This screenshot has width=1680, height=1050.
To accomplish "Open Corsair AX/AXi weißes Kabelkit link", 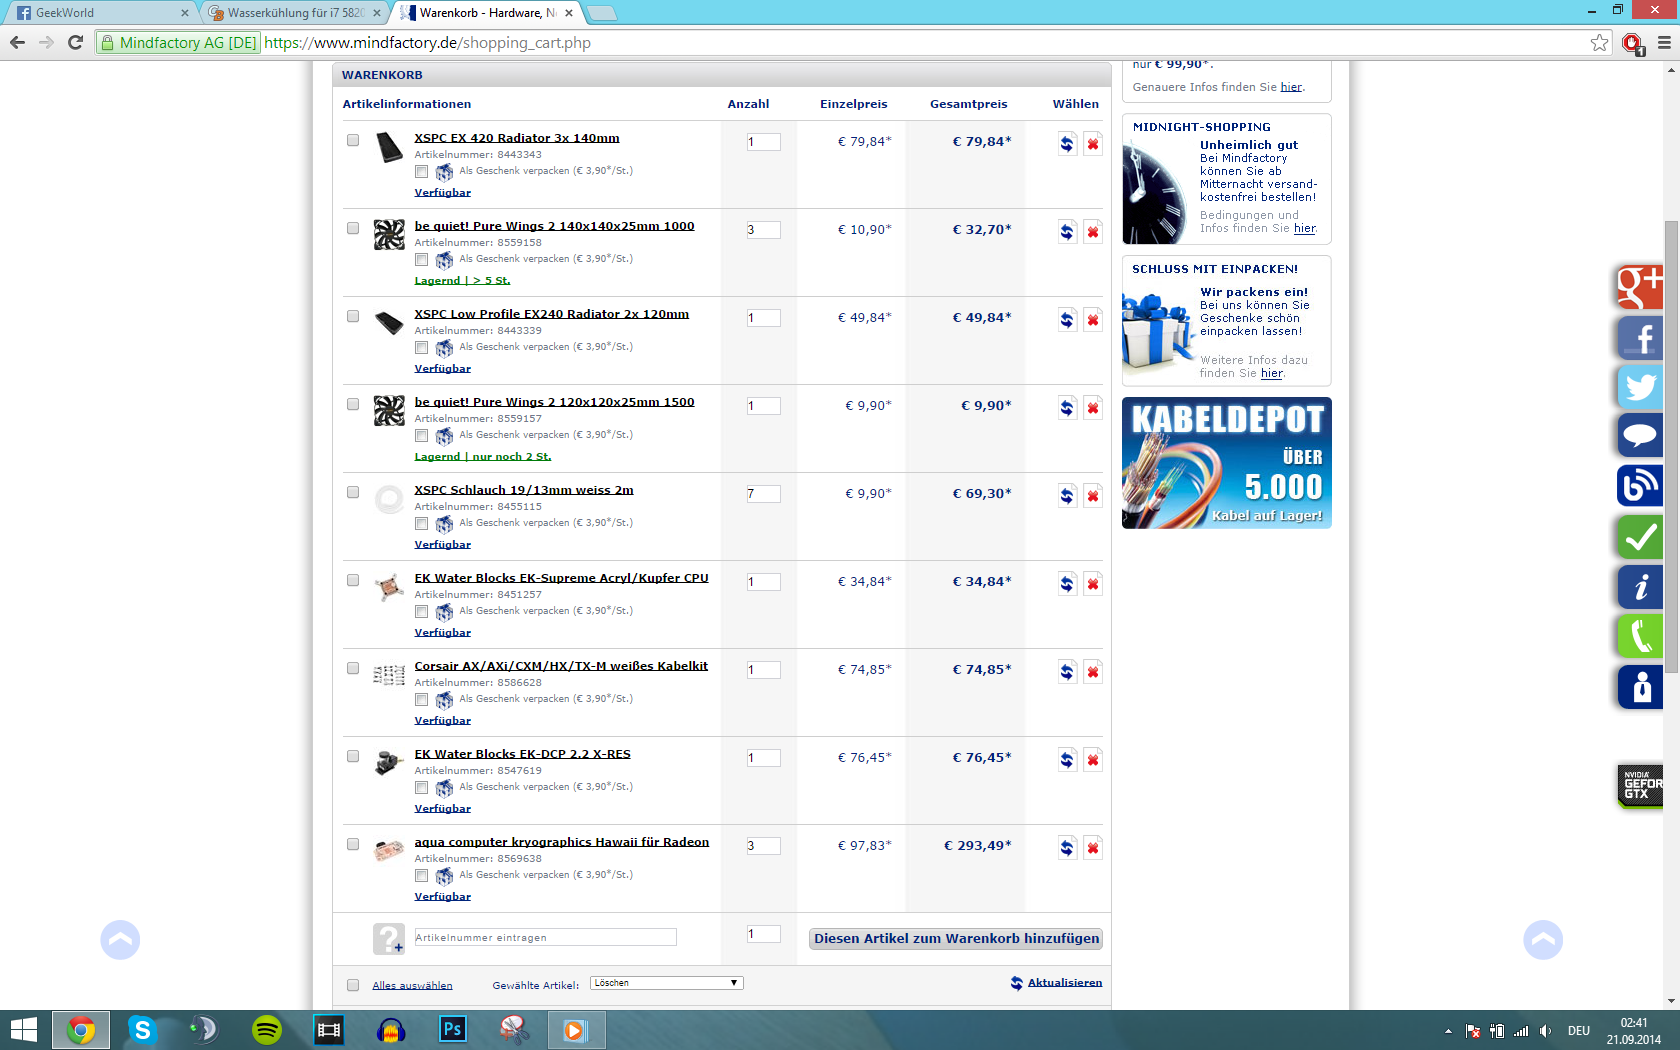I will [561, 666].
